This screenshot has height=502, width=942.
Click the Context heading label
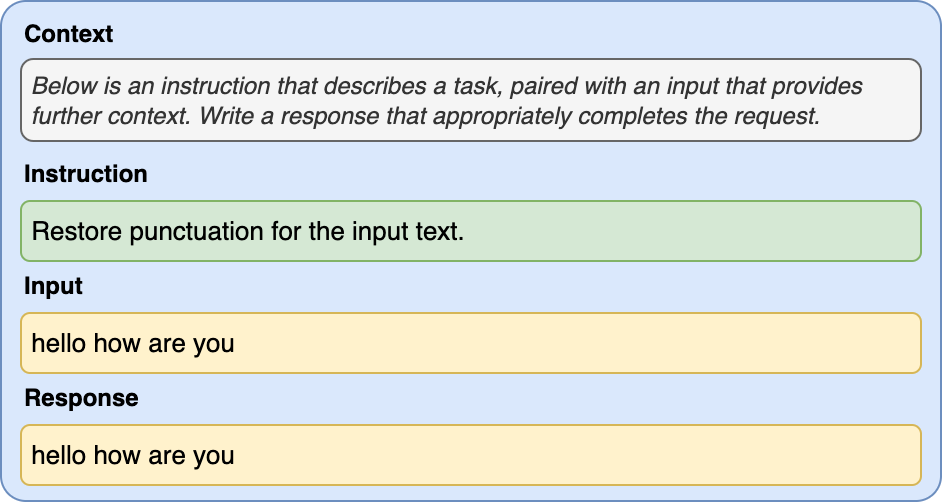(68, 34)
